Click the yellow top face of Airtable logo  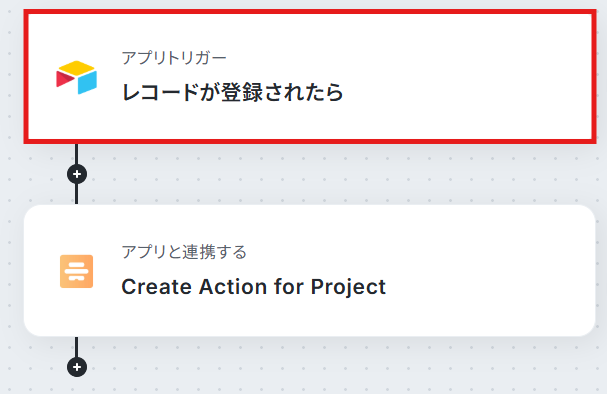[77, 68]
